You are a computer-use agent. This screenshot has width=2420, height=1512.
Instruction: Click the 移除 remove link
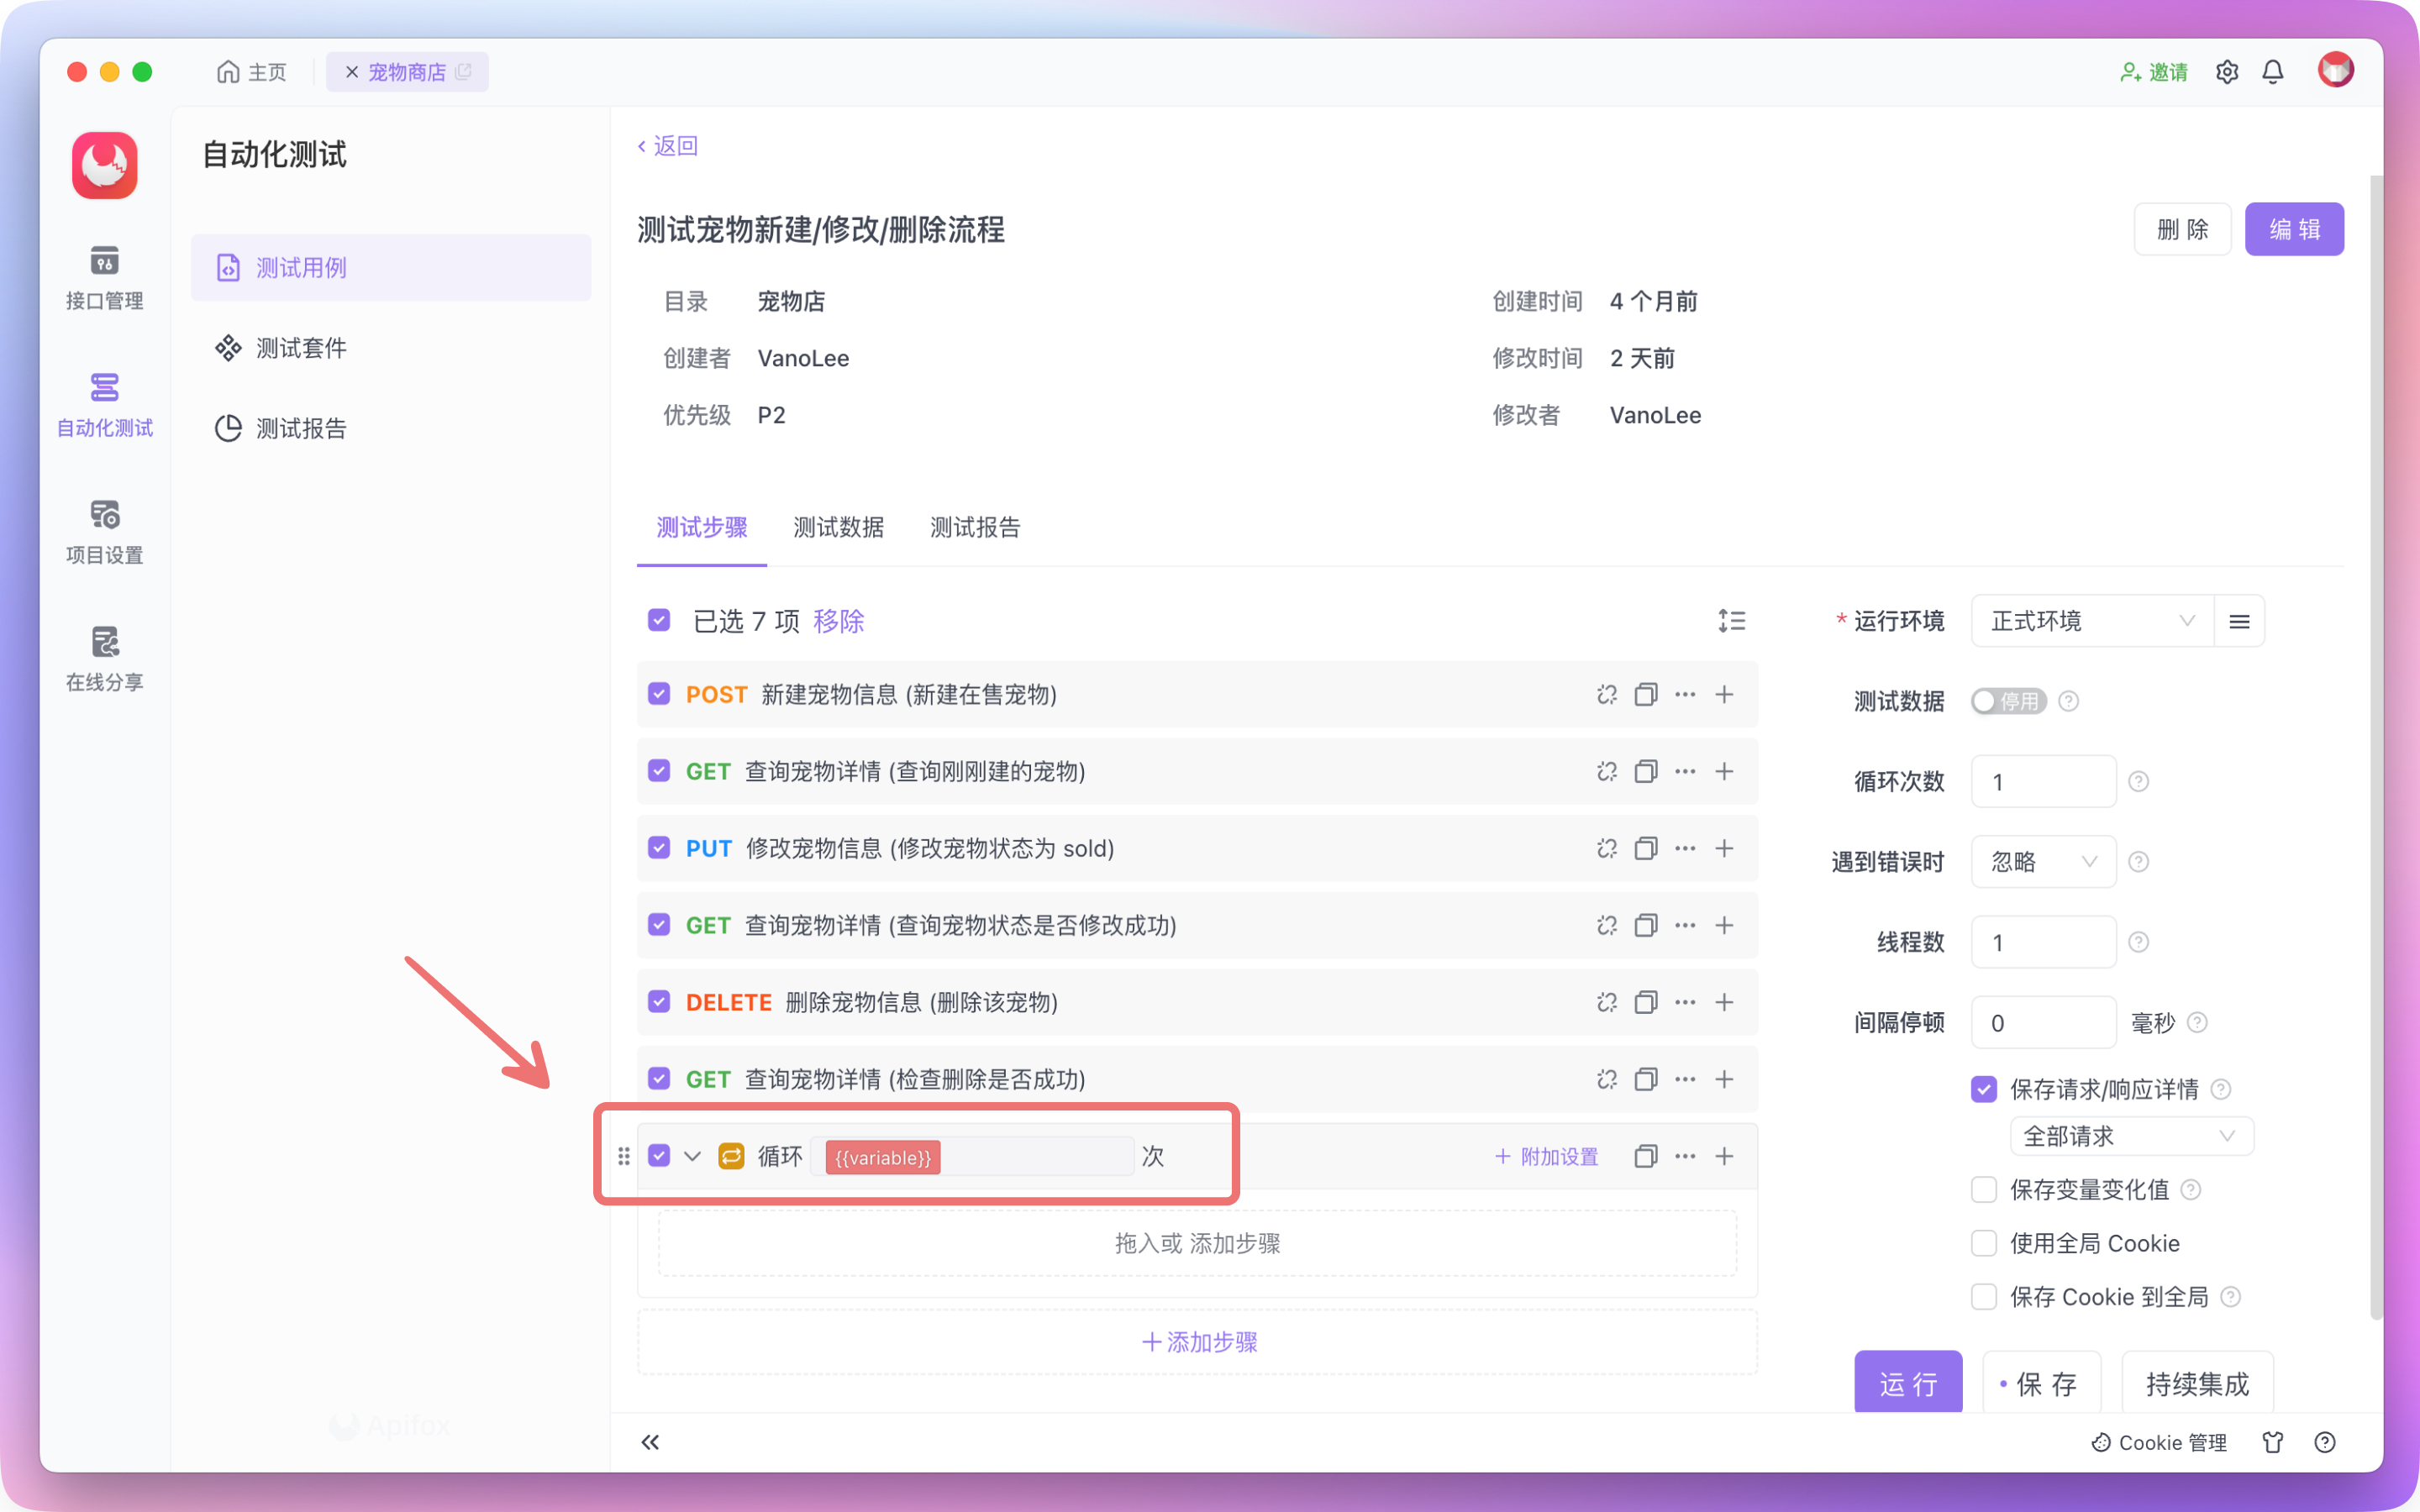pos(839,621)
